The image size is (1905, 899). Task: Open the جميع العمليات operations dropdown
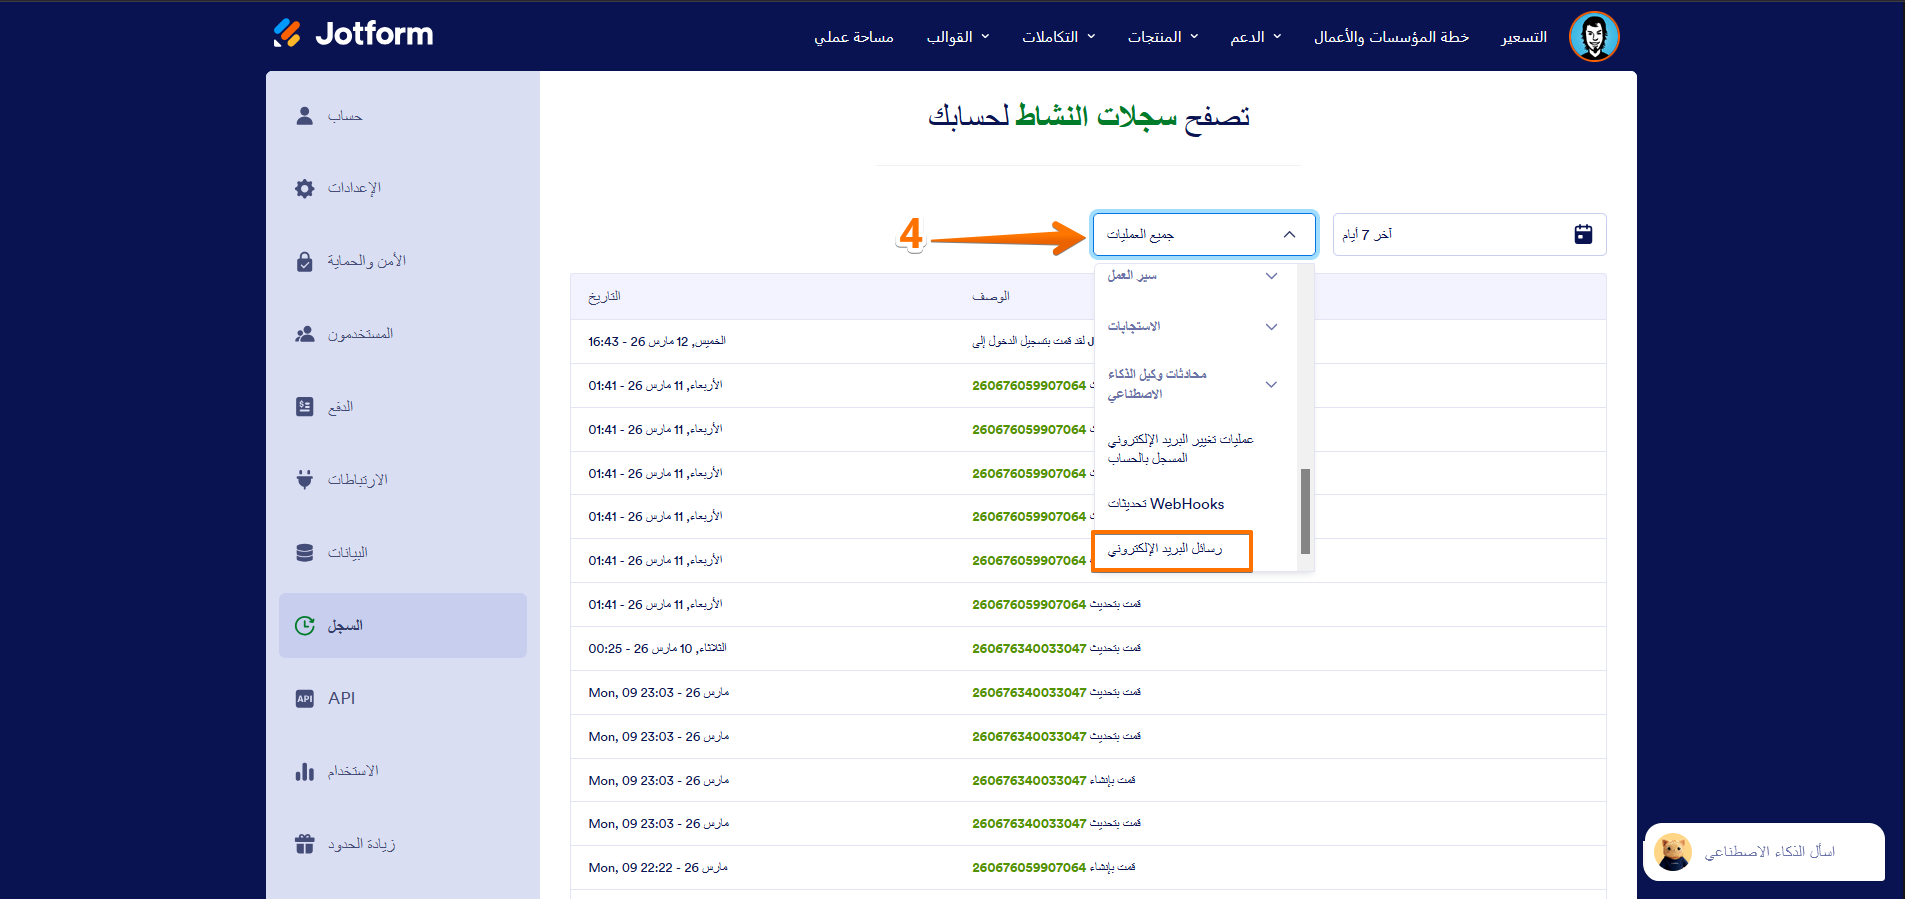point(1204,234)
